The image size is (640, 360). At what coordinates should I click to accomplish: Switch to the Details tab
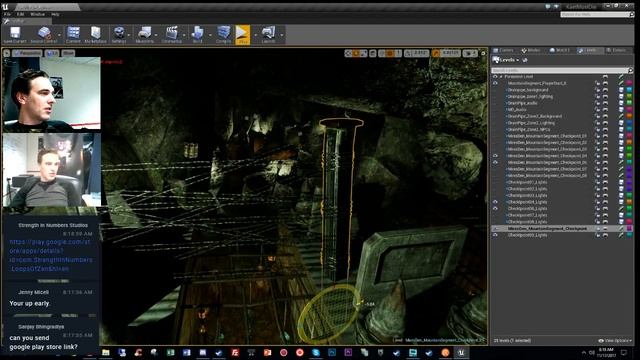pyautogui.click(x=616, y=50)
